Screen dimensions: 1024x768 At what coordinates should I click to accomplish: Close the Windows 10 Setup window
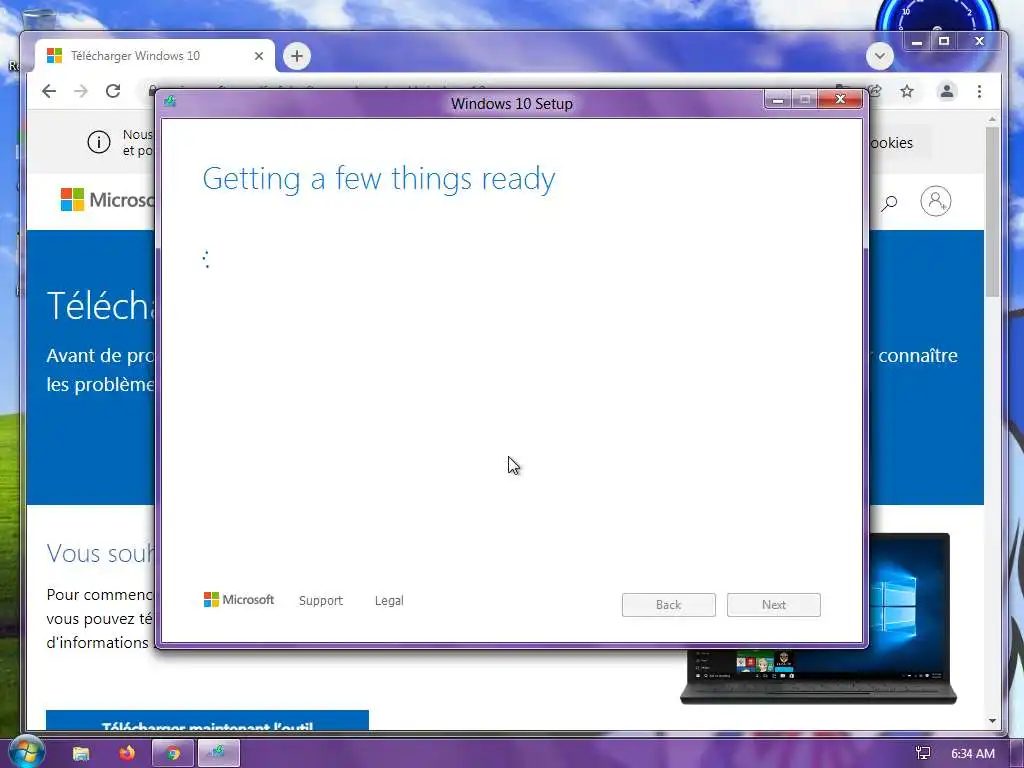click(x=840, y=99)
